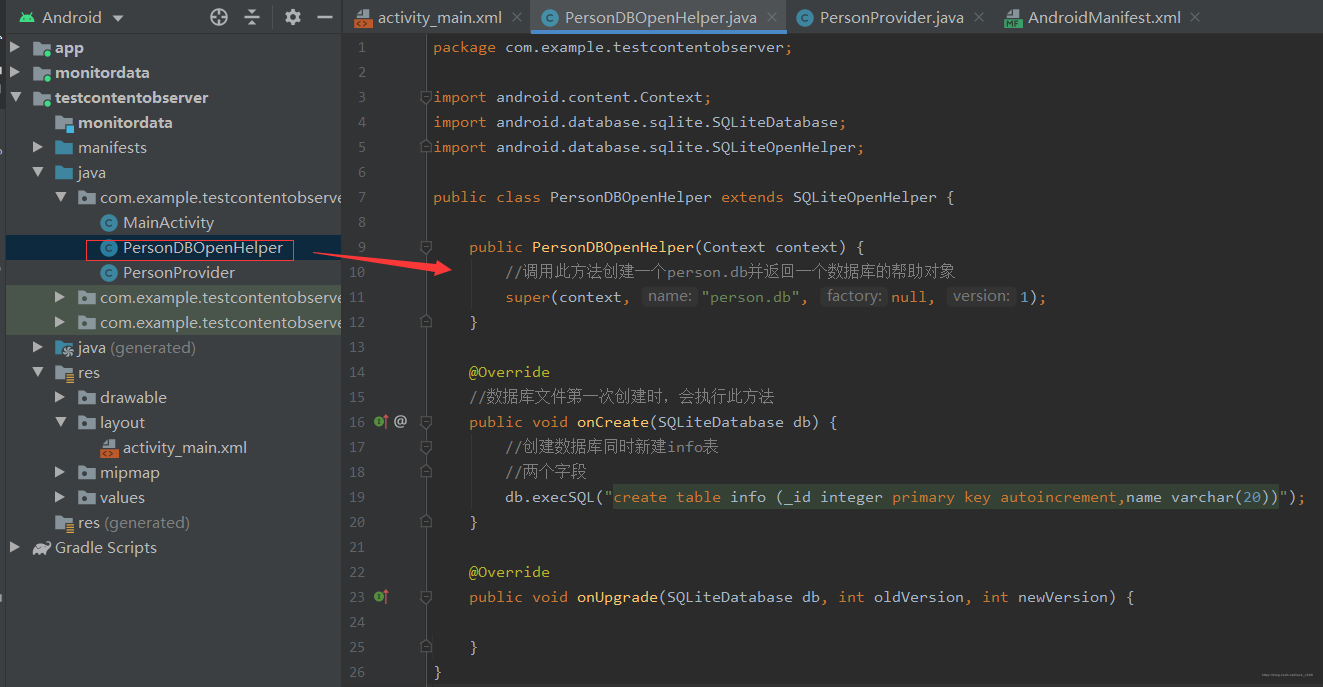
Task: Expand the java (generated) folder arrow
Action: (38, 348)
